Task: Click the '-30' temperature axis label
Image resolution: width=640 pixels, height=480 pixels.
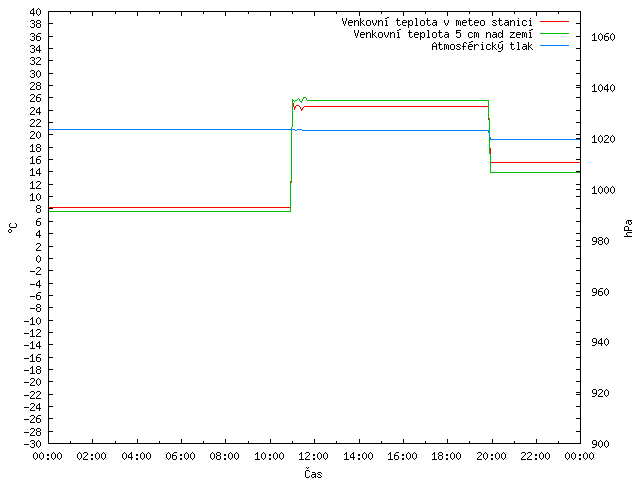Action: (33, 444)
